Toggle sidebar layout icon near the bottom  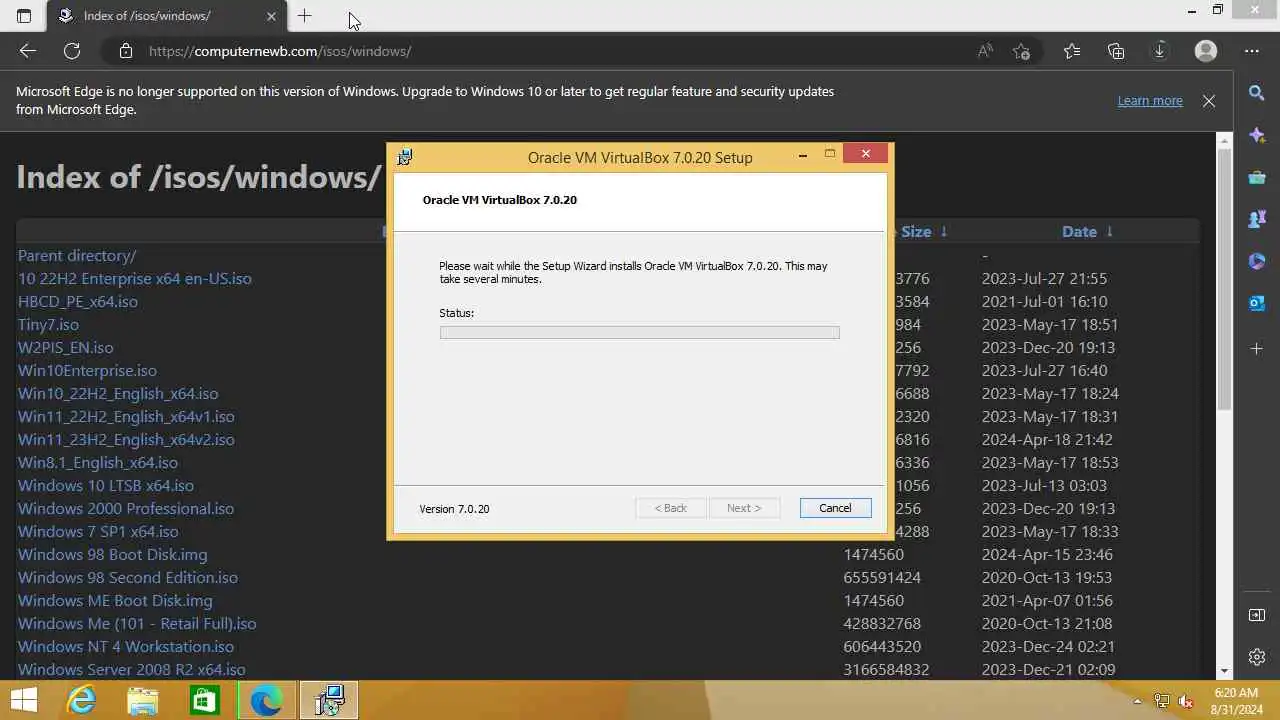(1257, 615)
